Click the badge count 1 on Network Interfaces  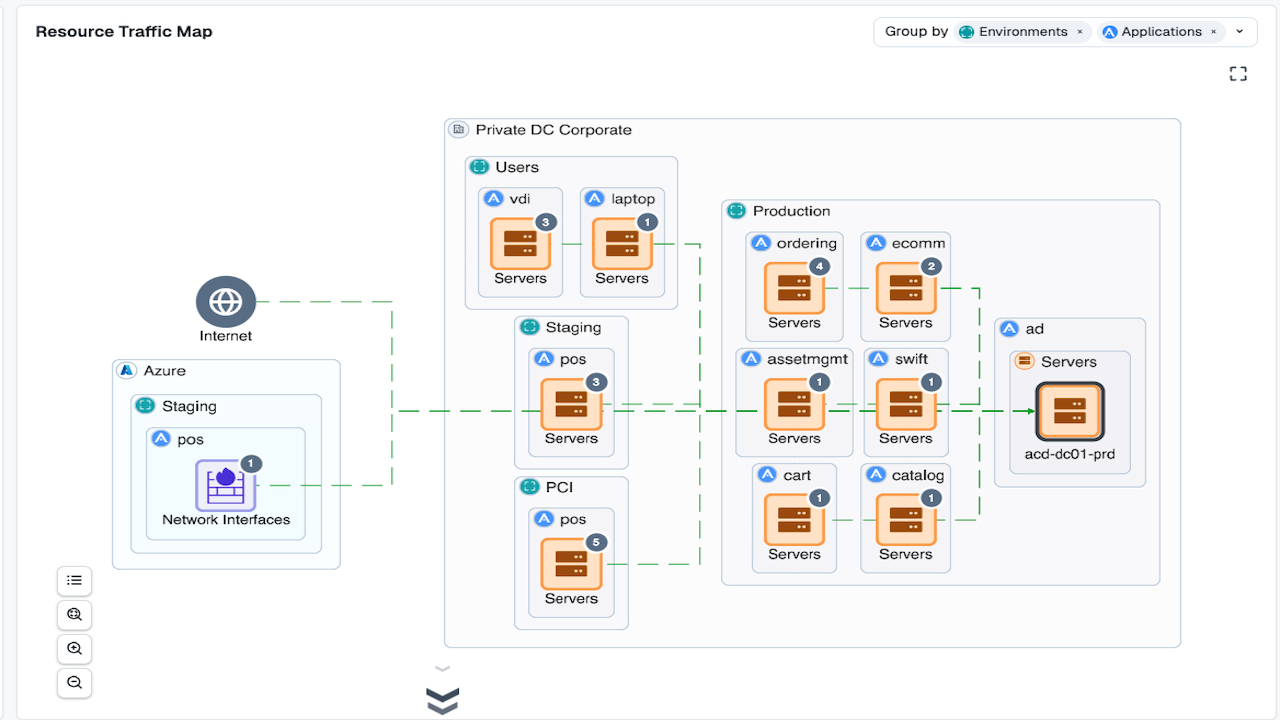click(251, 464)
